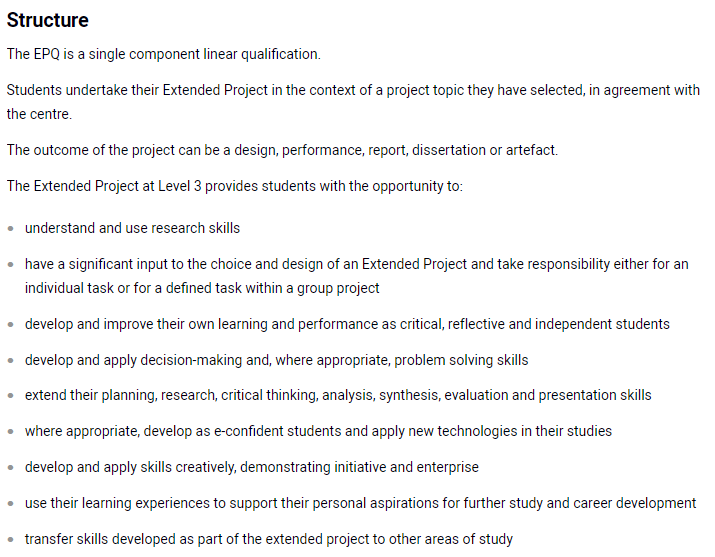Screen dimensions: 715x557
Task: Click the sentence about outcome of the project
Action: click(282, 150)
